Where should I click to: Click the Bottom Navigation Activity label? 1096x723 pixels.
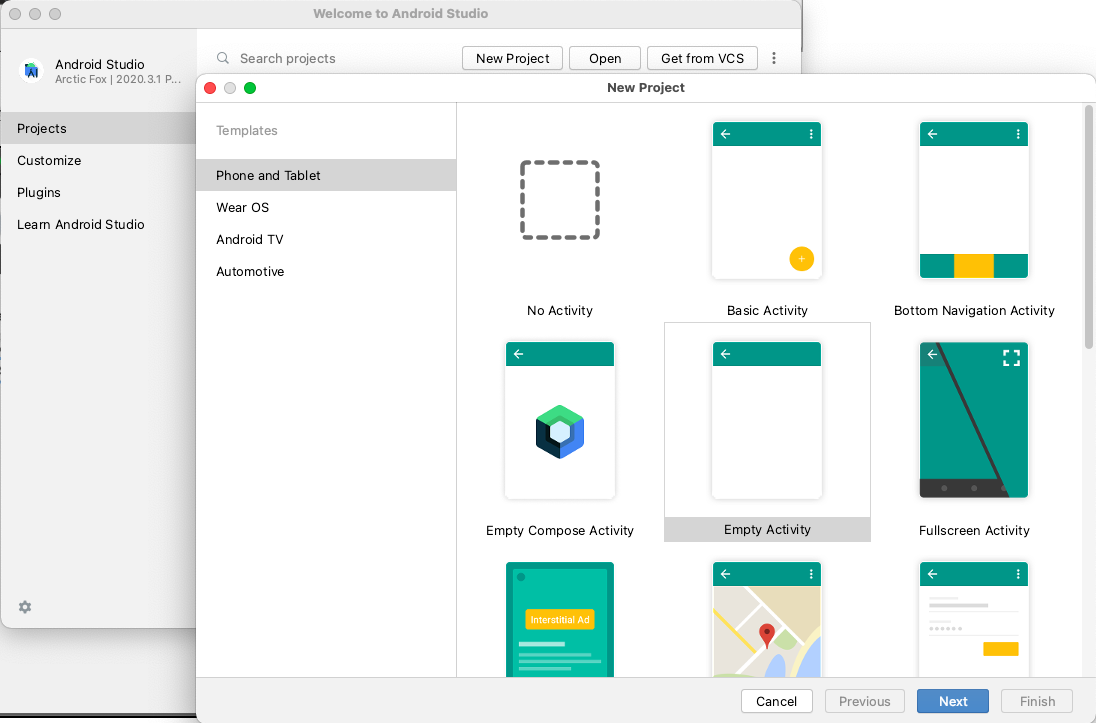pyautogui.click(x=974, y=310)
